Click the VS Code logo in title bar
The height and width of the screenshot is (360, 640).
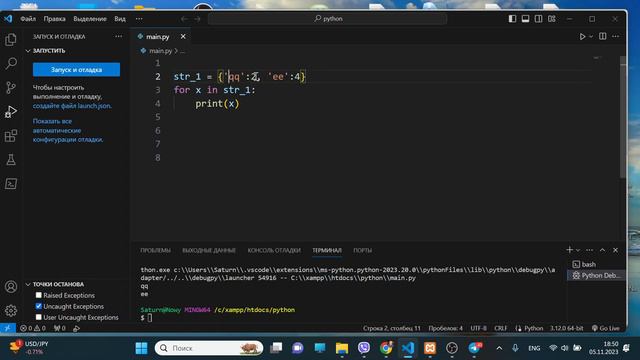click(x=8, y=19)
